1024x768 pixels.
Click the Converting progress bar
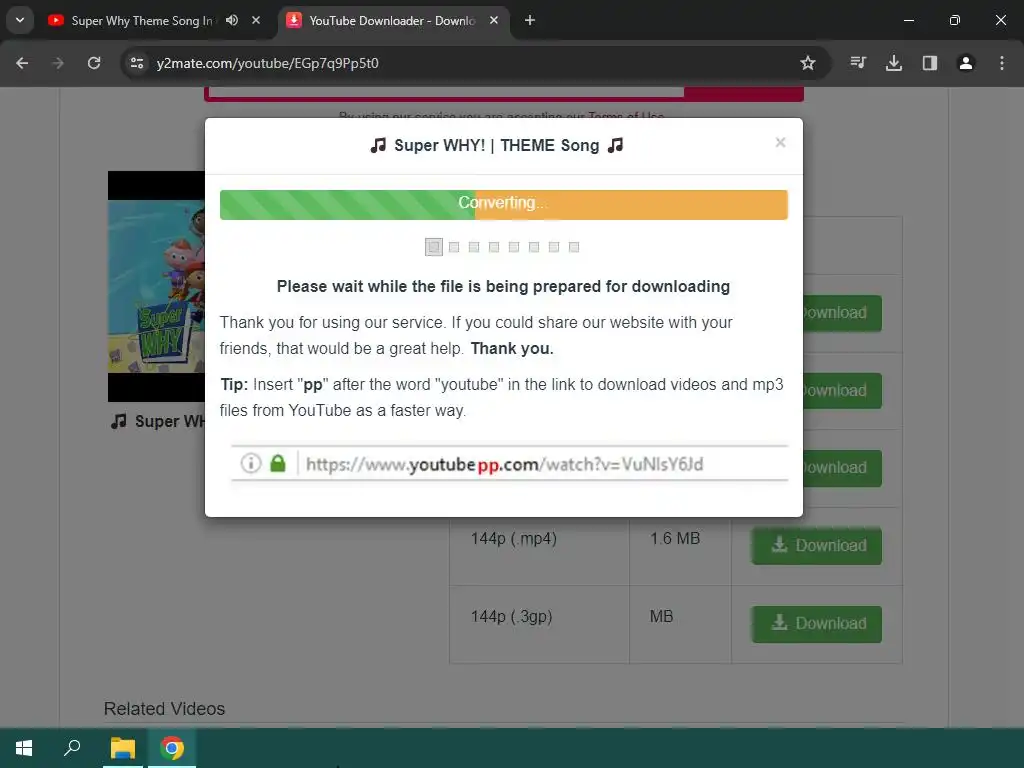(504, 205)
